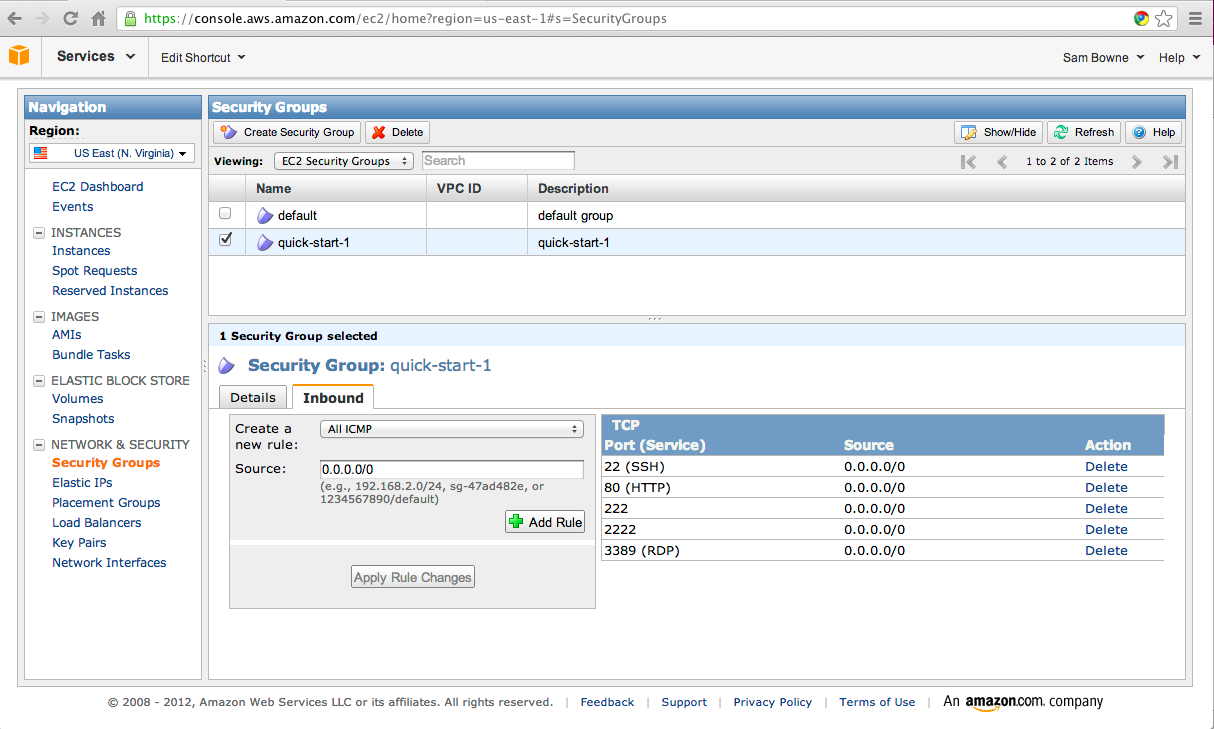Open Key Pairs link

click(79, 543)
